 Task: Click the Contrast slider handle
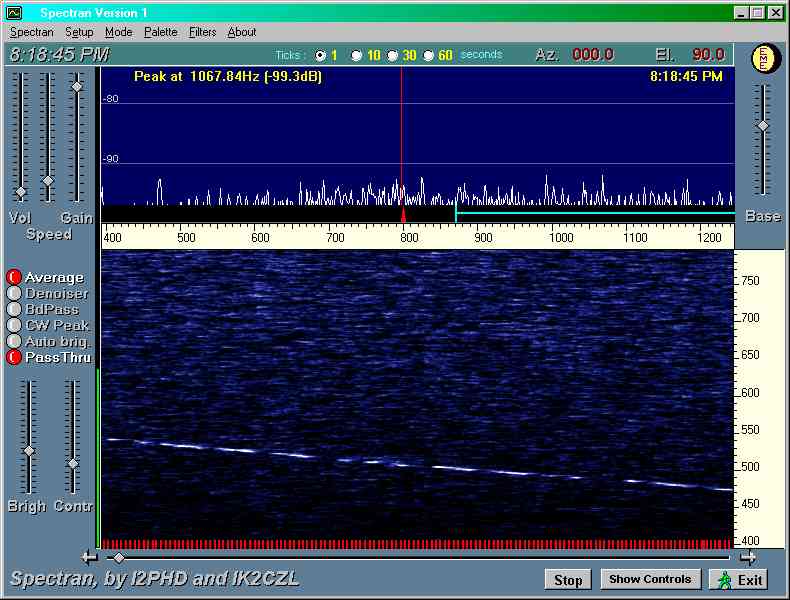coord(73,463)
